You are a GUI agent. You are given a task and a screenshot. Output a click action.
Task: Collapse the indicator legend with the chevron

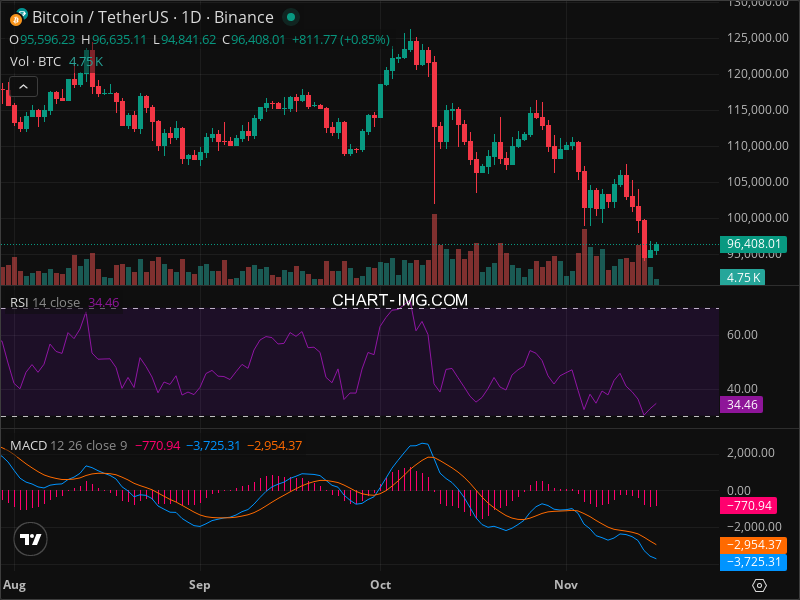[23, 86]
